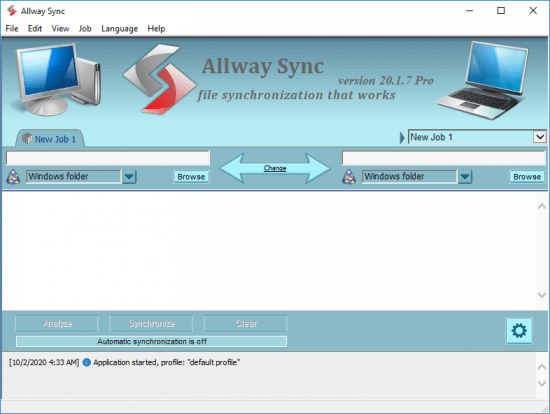The height and width of the screenshot is (414, 550).
Task: Click the log timestamp [10/2/2020 4:33 AM]
Action: (44, 362)
